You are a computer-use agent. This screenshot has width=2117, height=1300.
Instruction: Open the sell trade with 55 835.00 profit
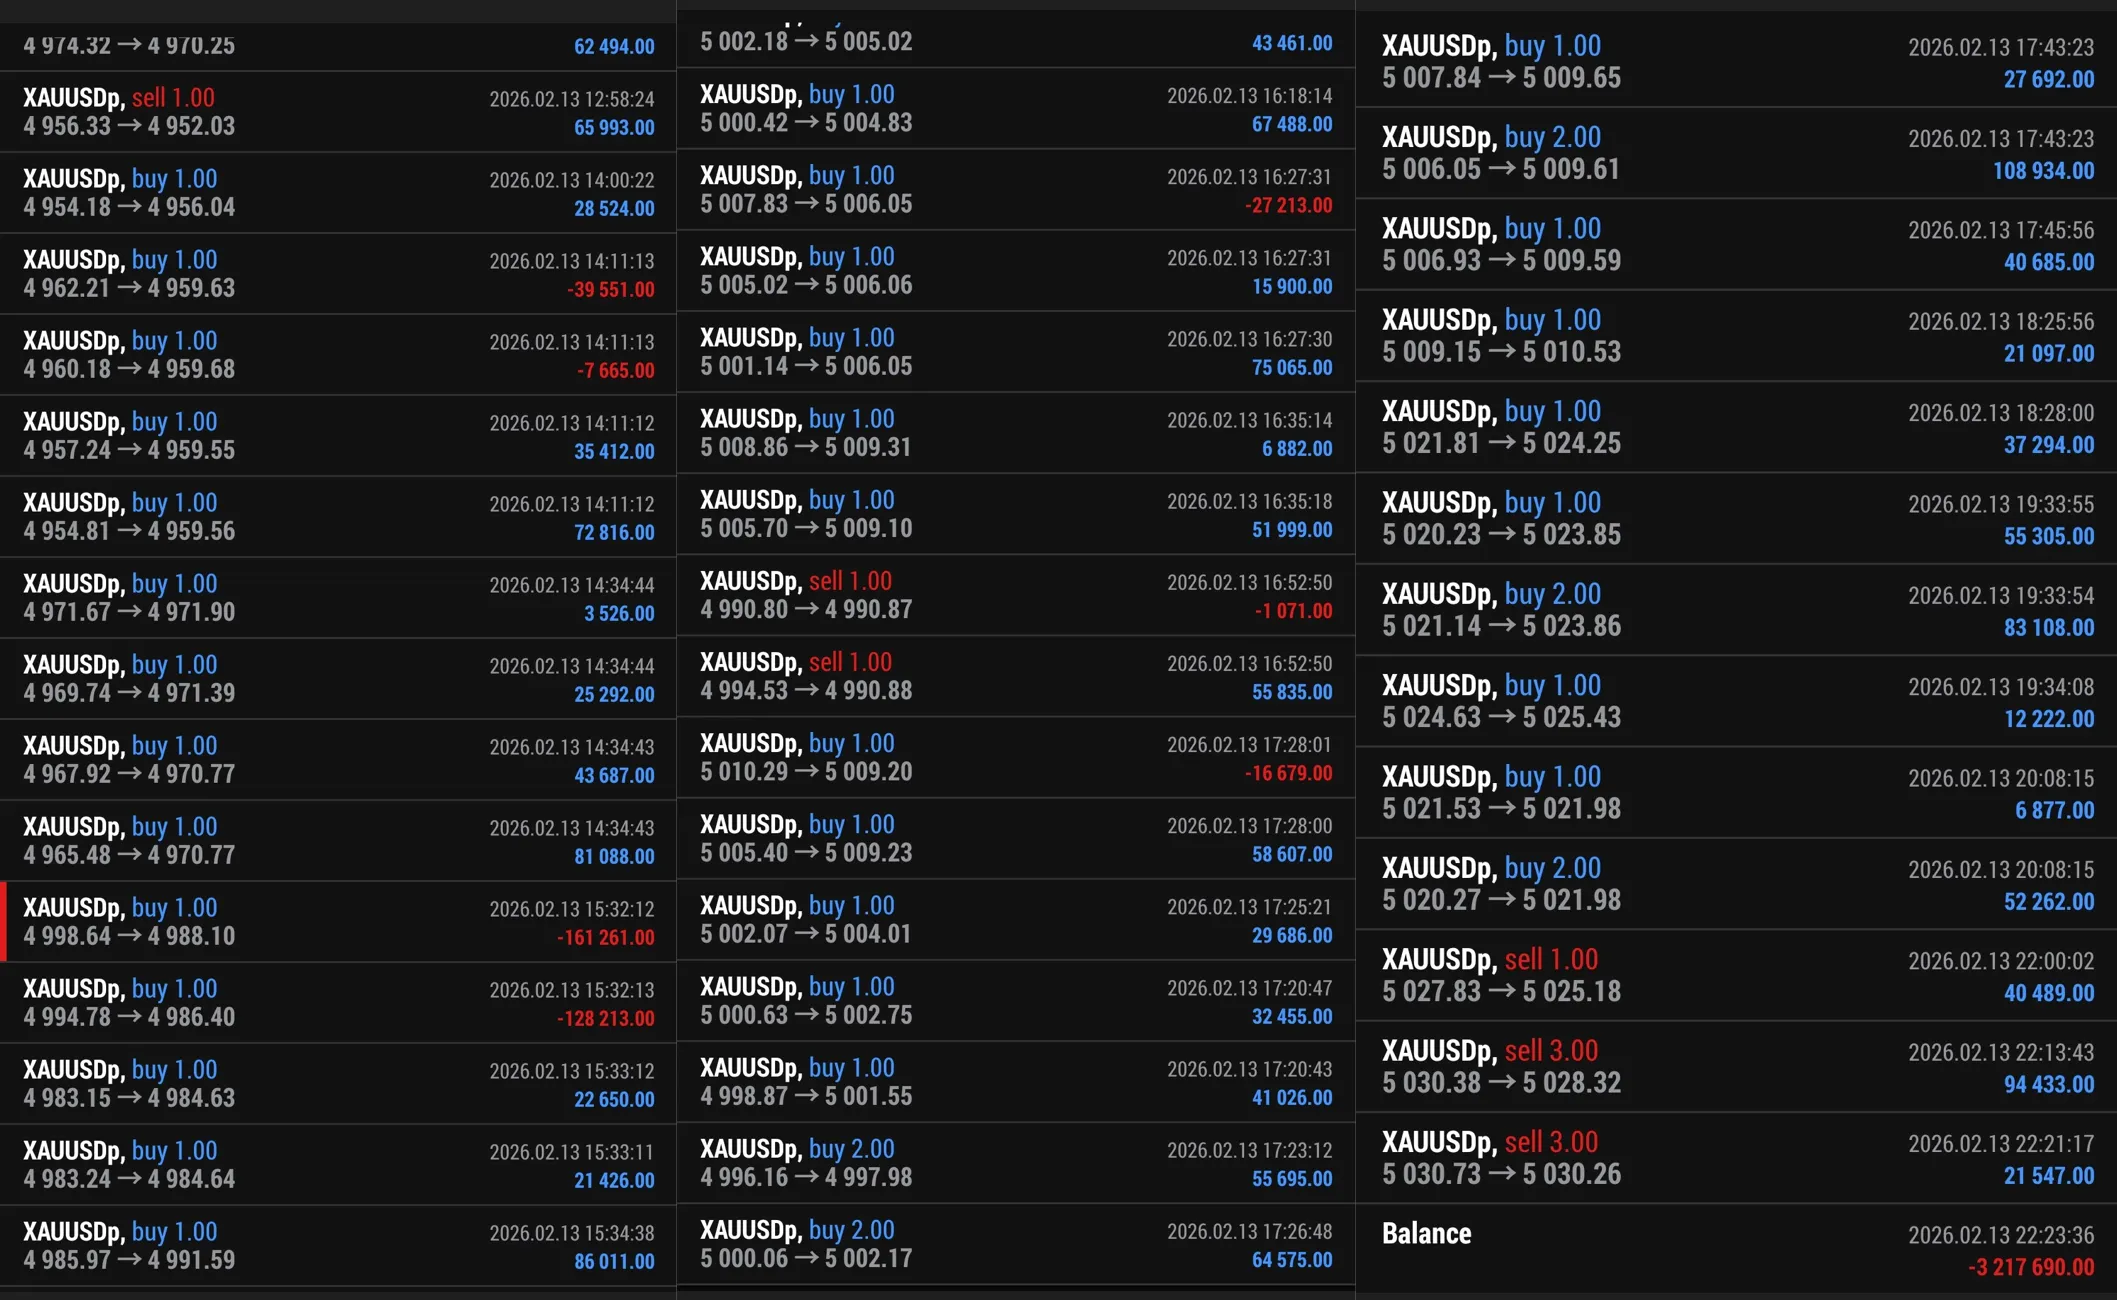[x=1015, y=676]
